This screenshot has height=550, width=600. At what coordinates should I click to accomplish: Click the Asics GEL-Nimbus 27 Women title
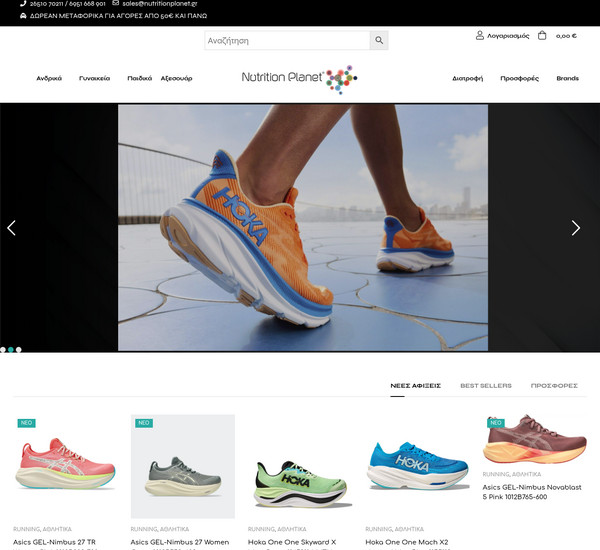[x=180, y=542]
